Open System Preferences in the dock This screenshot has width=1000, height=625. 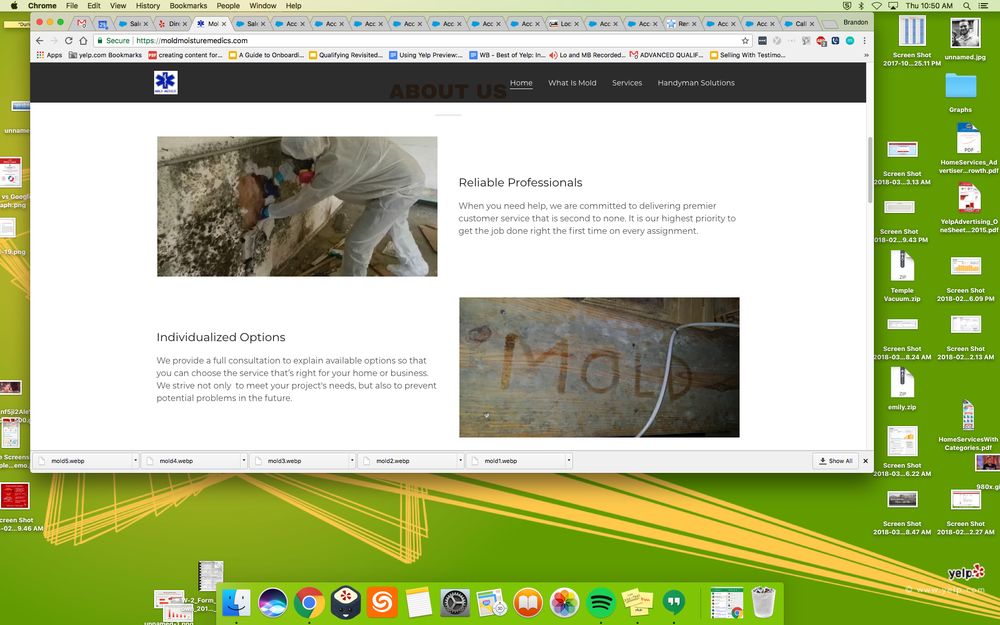pyautogui.click(x=455, y=602)
